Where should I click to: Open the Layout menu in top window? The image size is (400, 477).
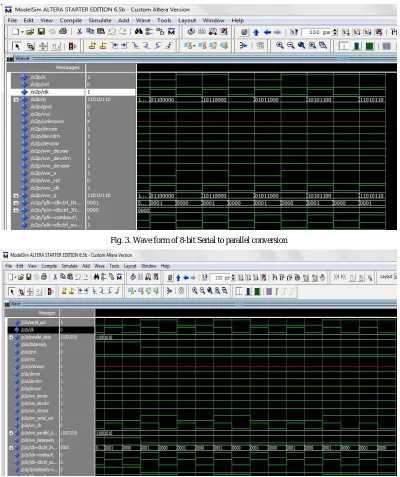[187, 20]
